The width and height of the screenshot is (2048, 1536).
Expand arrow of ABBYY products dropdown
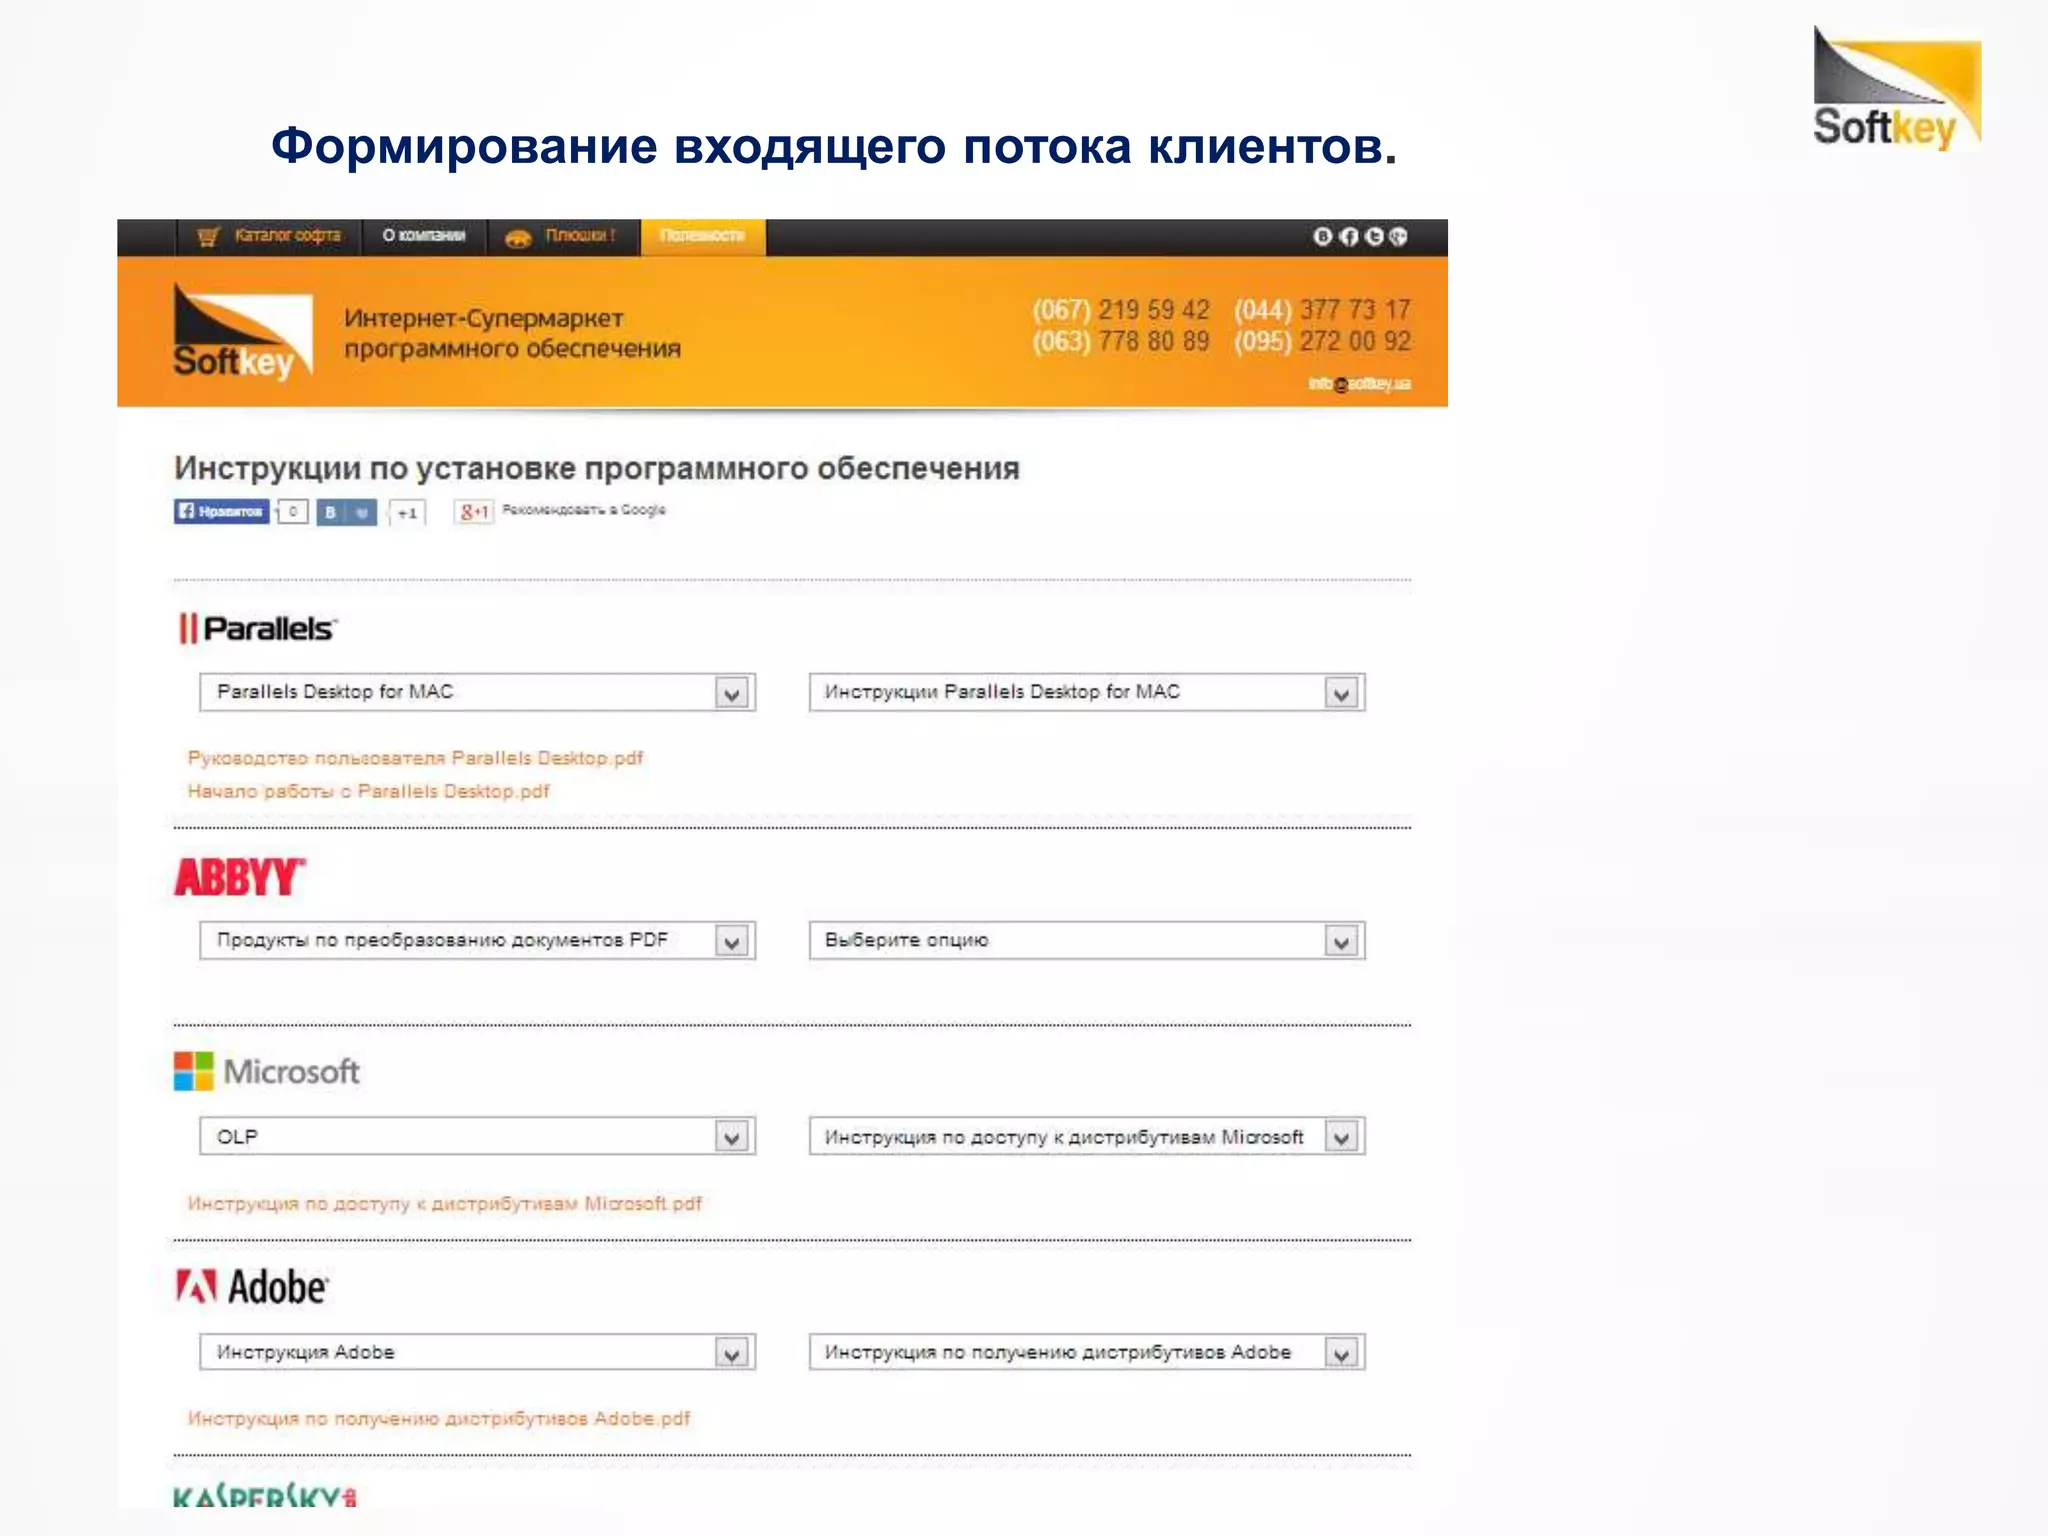732,941
